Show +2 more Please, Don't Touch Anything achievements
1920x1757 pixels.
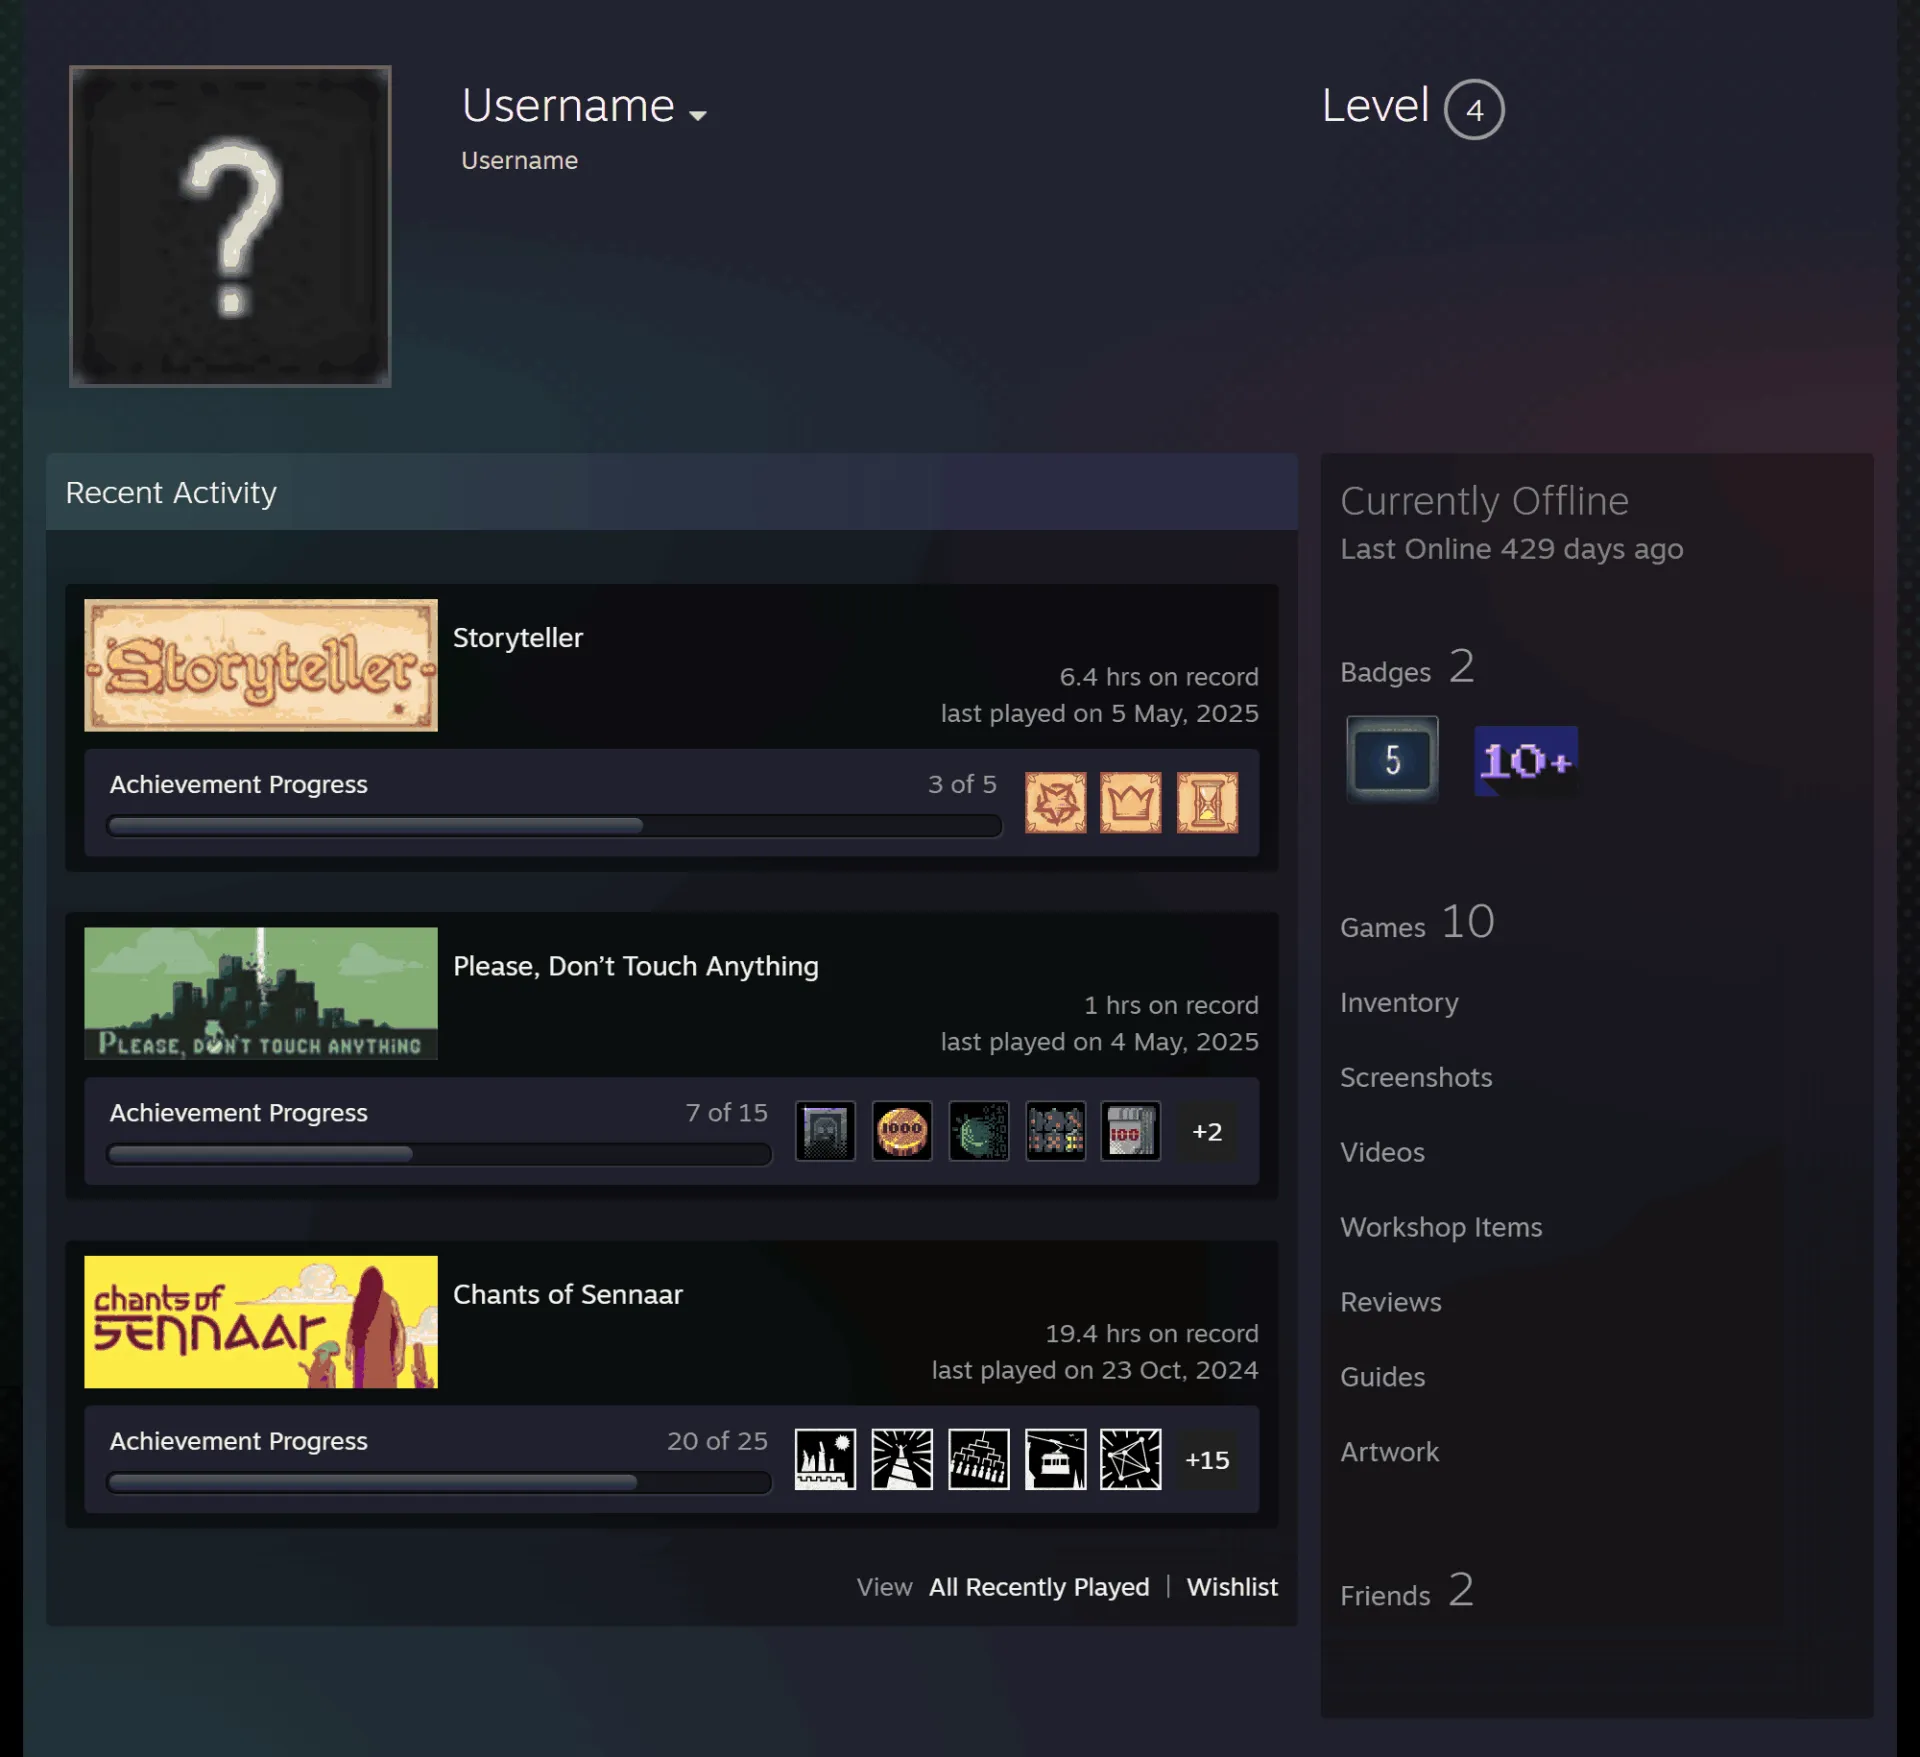click(x=1207, y=1131)
